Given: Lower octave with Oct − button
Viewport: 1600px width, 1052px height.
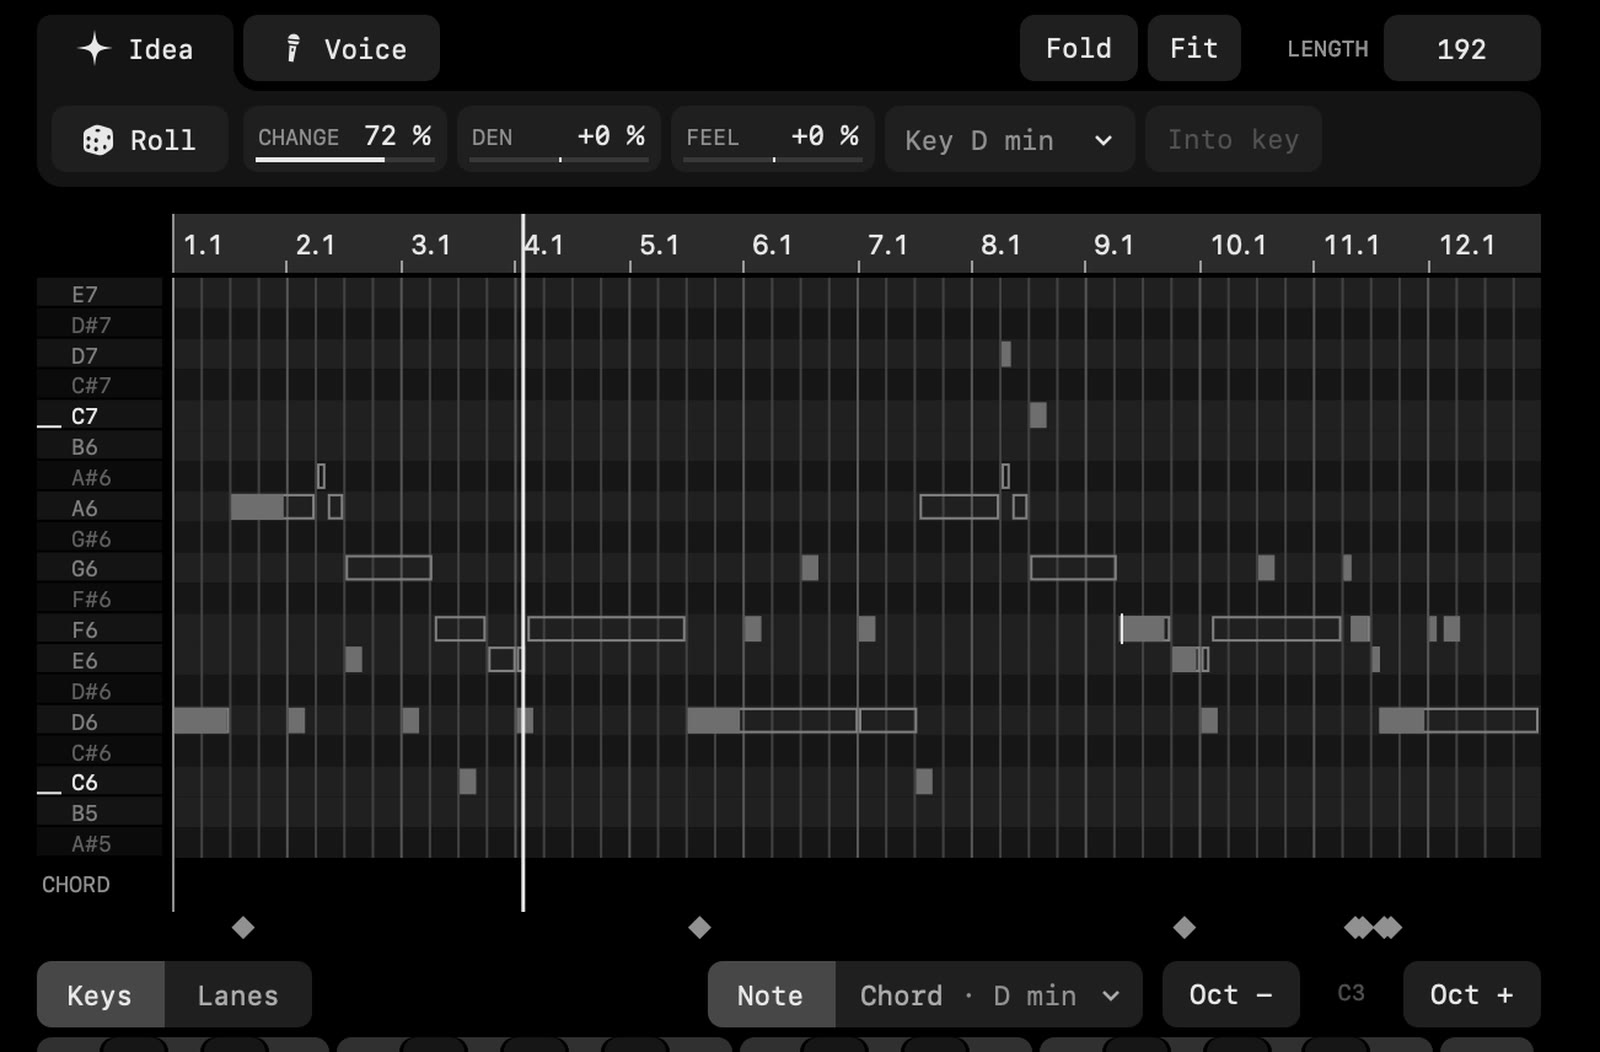Looking at the screenshot, I should (x=1231, y=994).
